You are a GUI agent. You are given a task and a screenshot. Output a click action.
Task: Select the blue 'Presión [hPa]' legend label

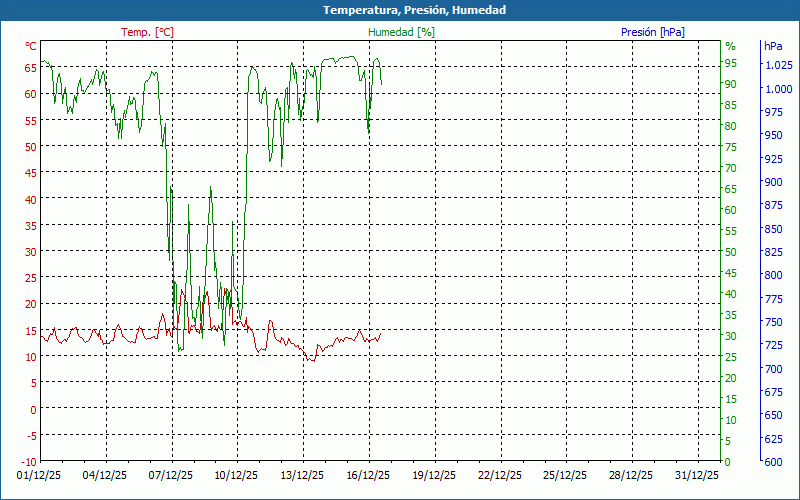(x=653, y=32)
